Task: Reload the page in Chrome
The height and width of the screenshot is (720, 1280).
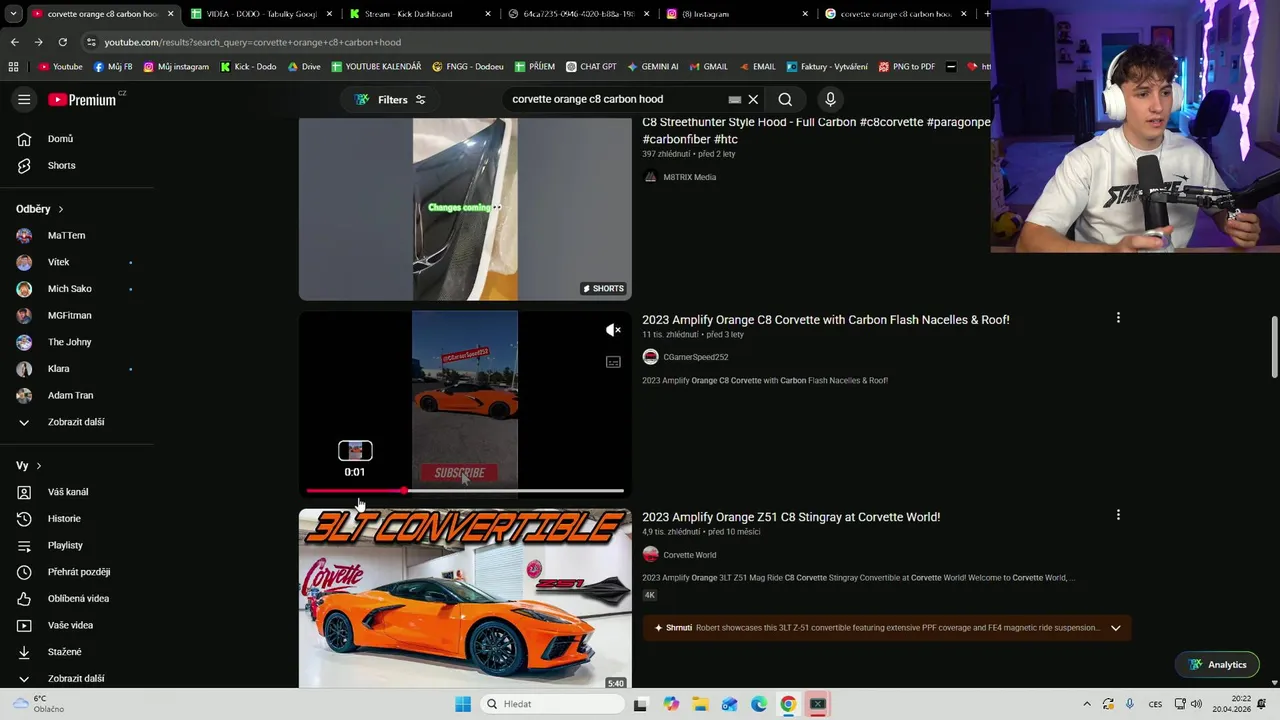Action: (62, 42)
